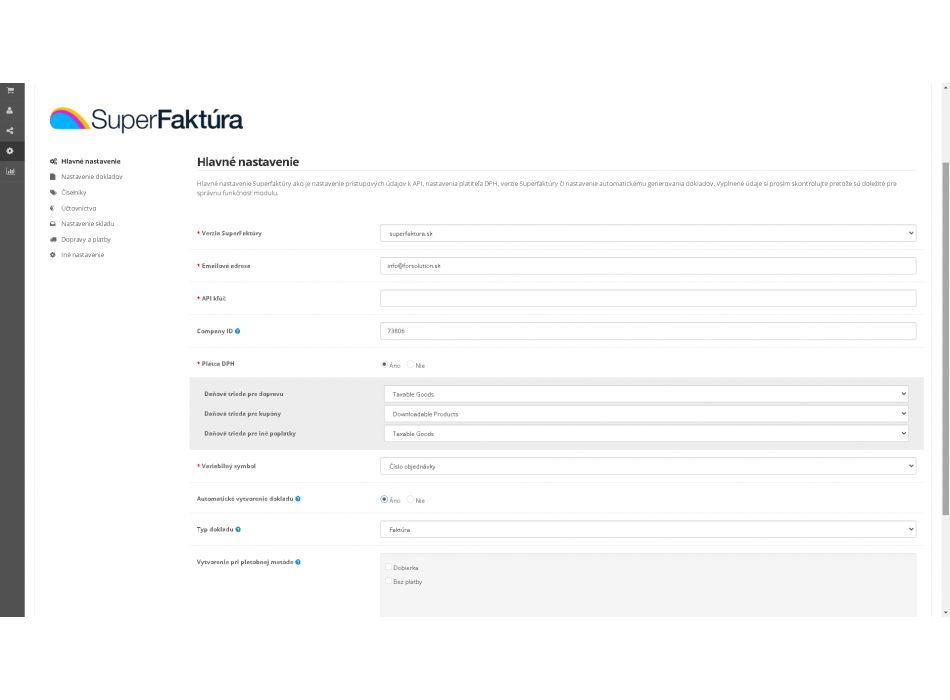The image size is (950, 700).
Task: Click the inbox icon beside Nastavenie skladu
Action: tap(53, 224)
